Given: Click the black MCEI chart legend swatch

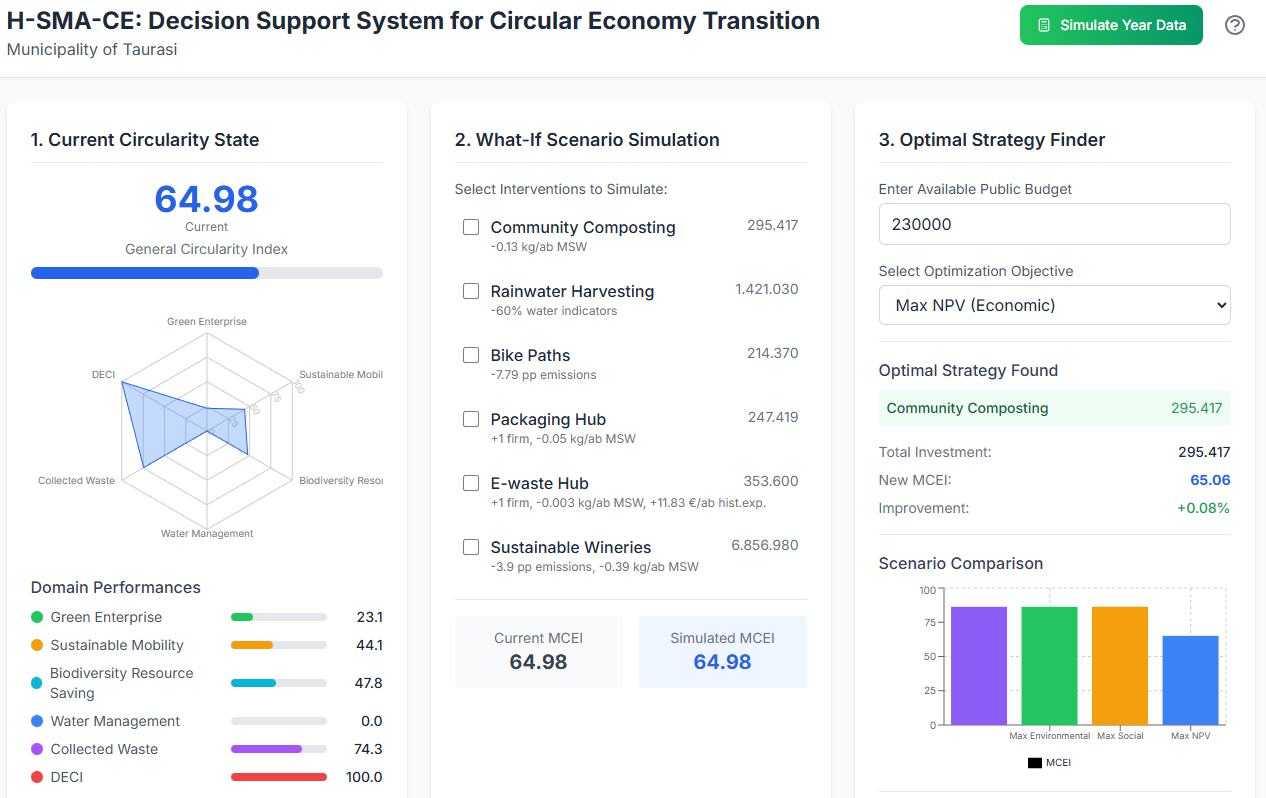Looking at the screenshot, I should click(1035, 763).
